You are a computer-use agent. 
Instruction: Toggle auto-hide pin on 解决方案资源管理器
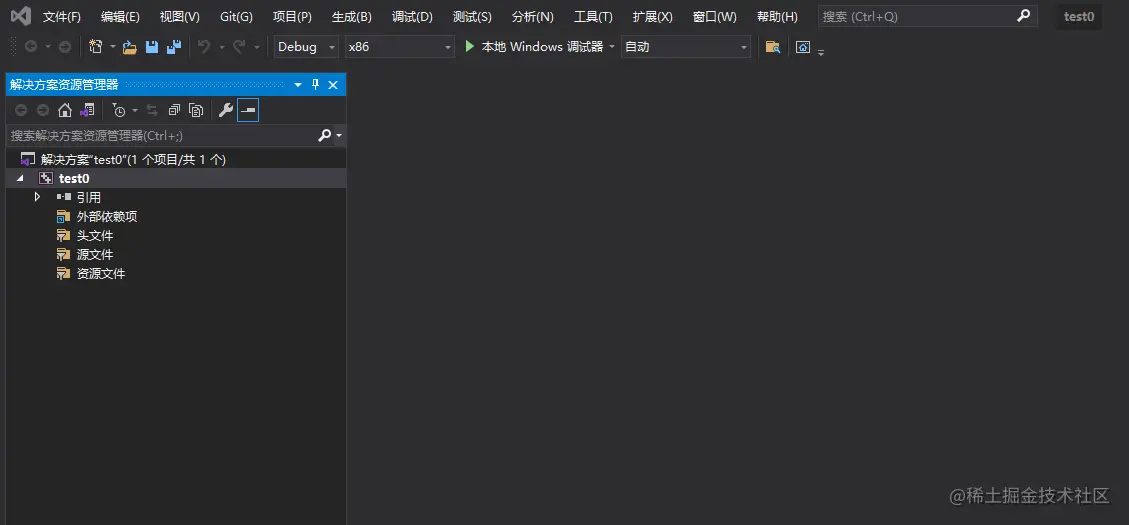(x=315, y=85)
